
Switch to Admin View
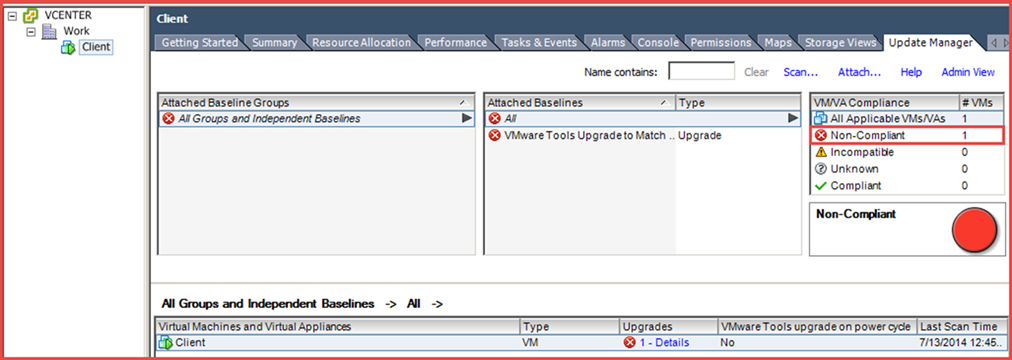[967, 72]
